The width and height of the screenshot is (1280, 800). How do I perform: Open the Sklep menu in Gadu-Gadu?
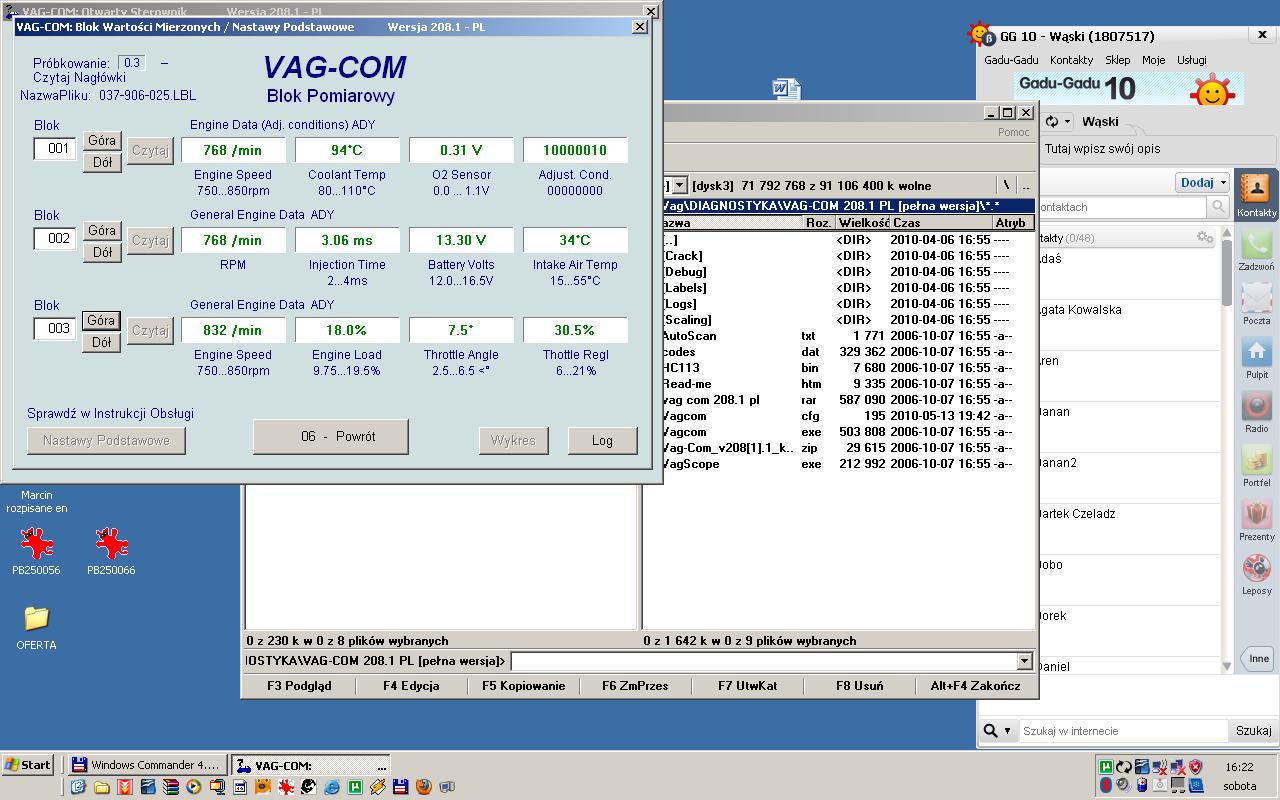point(1117,60)
